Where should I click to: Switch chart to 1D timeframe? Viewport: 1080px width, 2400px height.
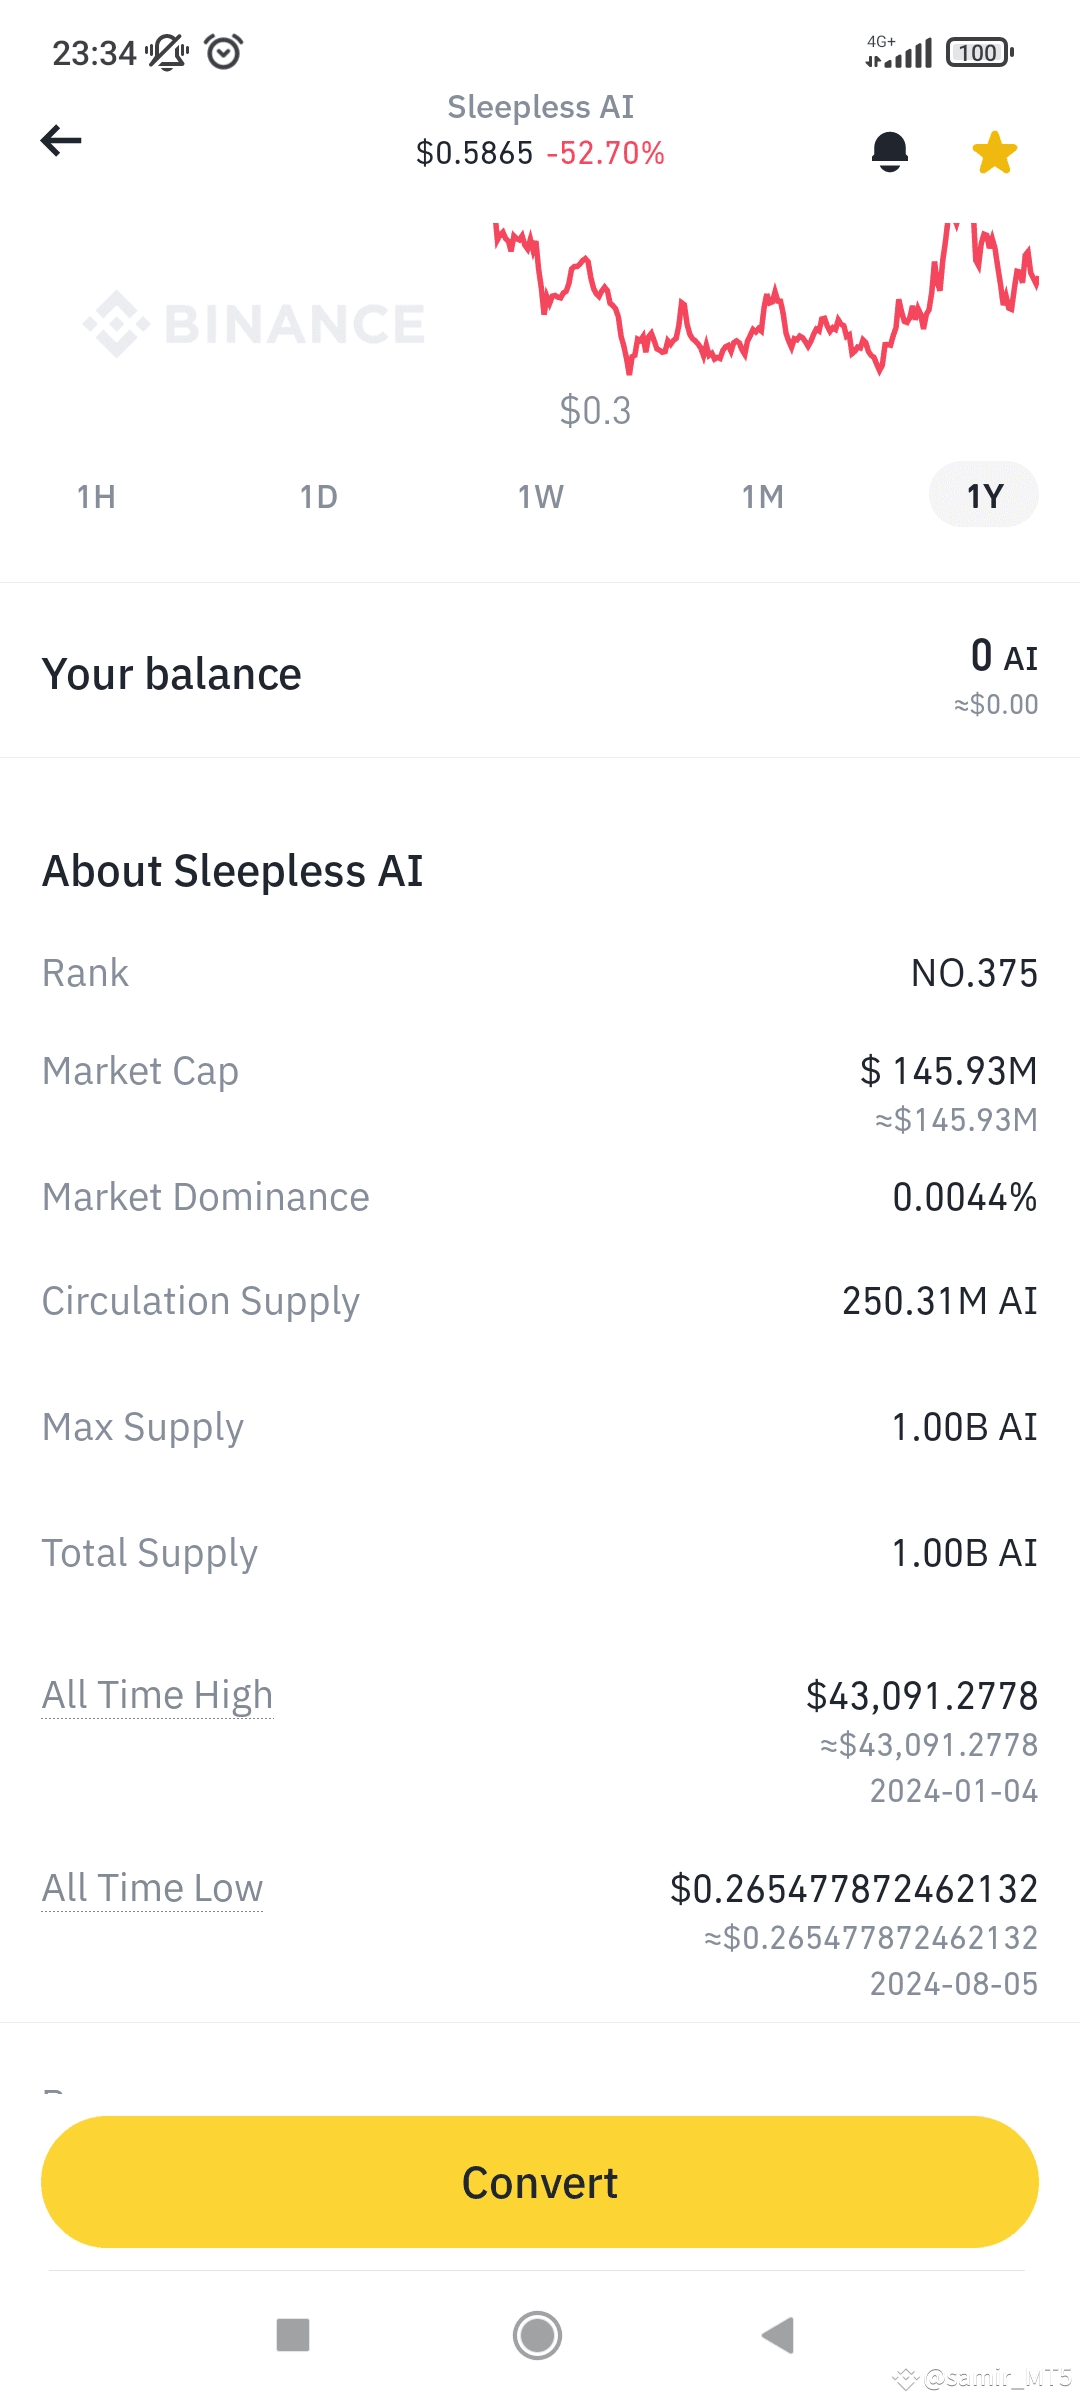(319, 496)
